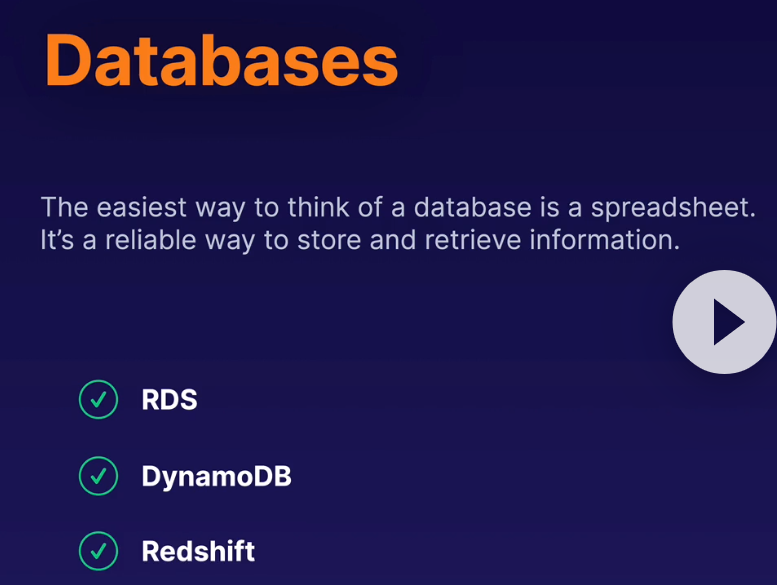Click the orange Databases heading
The image size is (777, 585).
pos(221,60)
